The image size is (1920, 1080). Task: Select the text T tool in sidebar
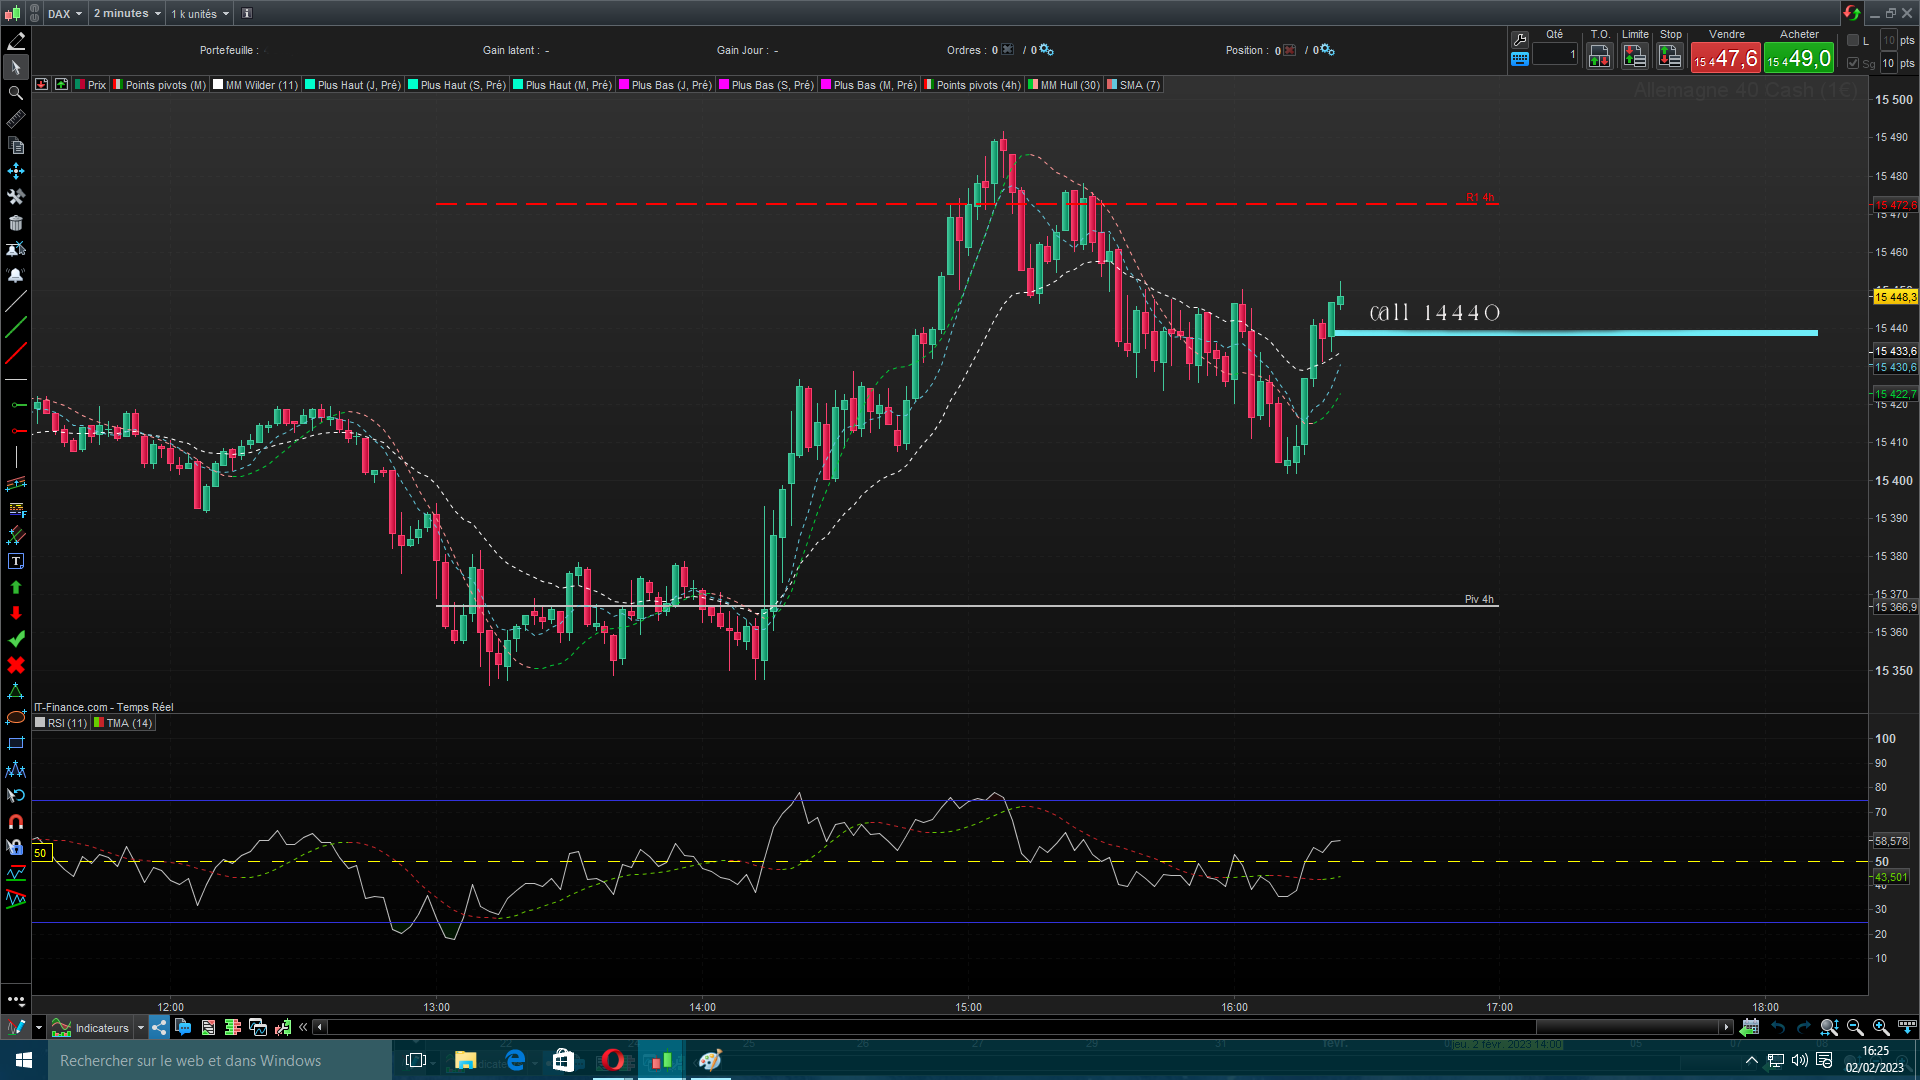tap(16, 561)
